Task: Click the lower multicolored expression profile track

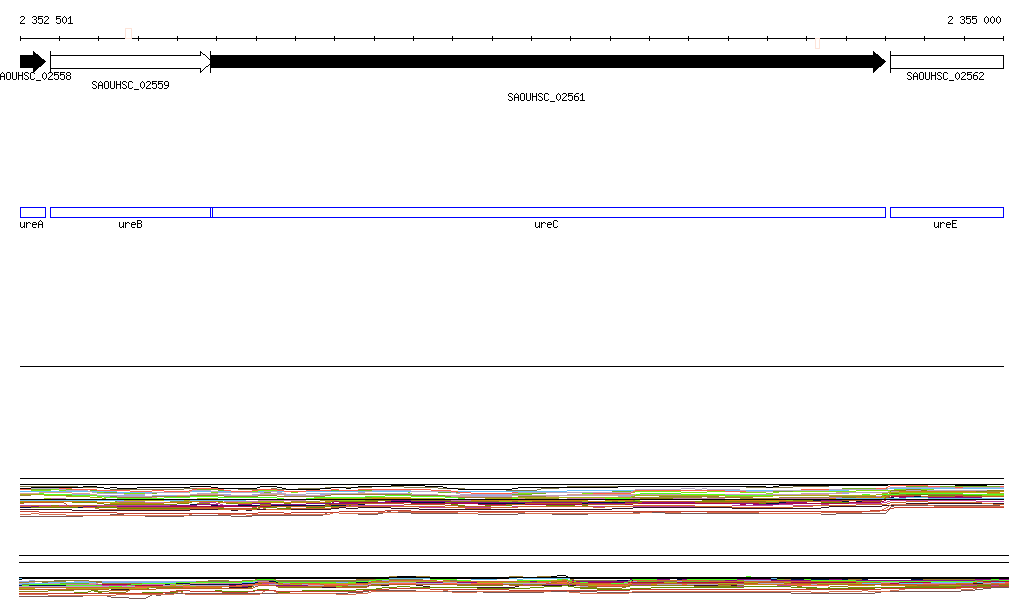Action: tap(514, 586)
